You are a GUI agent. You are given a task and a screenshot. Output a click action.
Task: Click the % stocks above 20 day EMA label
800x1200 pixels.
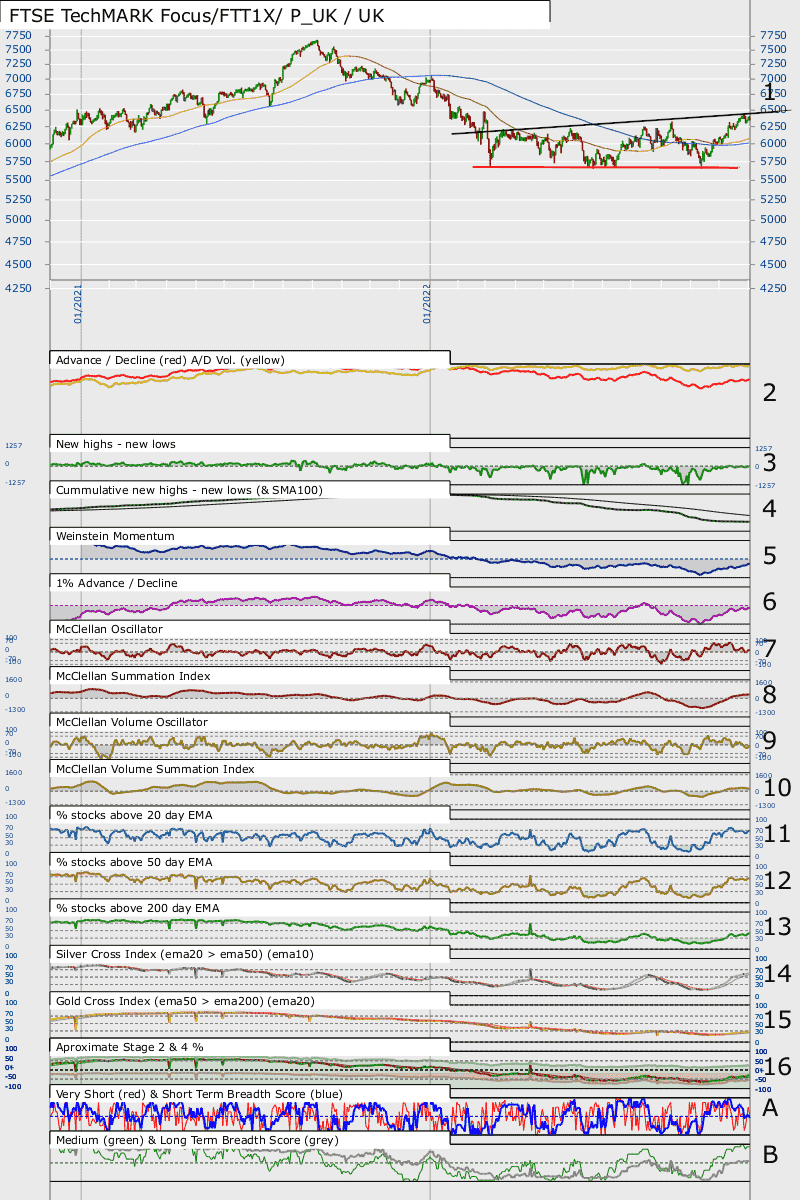134,815
